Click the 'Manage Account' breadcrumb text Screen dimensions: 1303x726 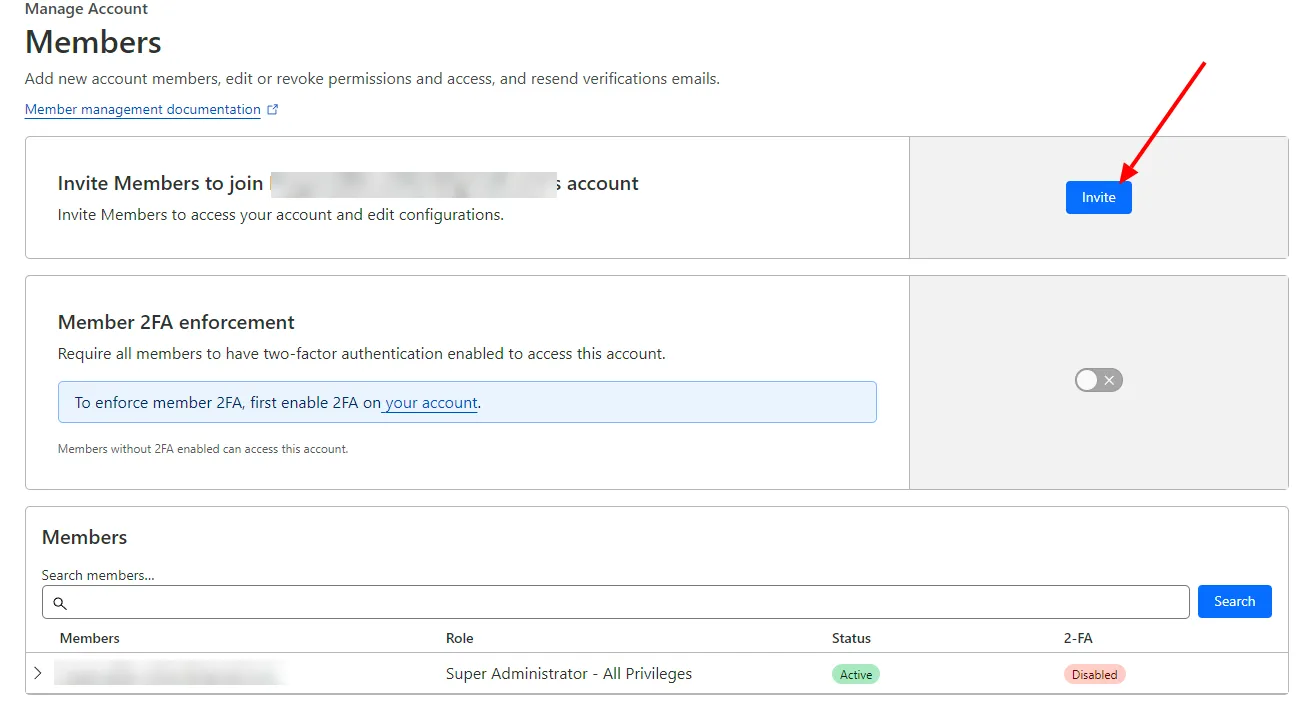[86, 9]
